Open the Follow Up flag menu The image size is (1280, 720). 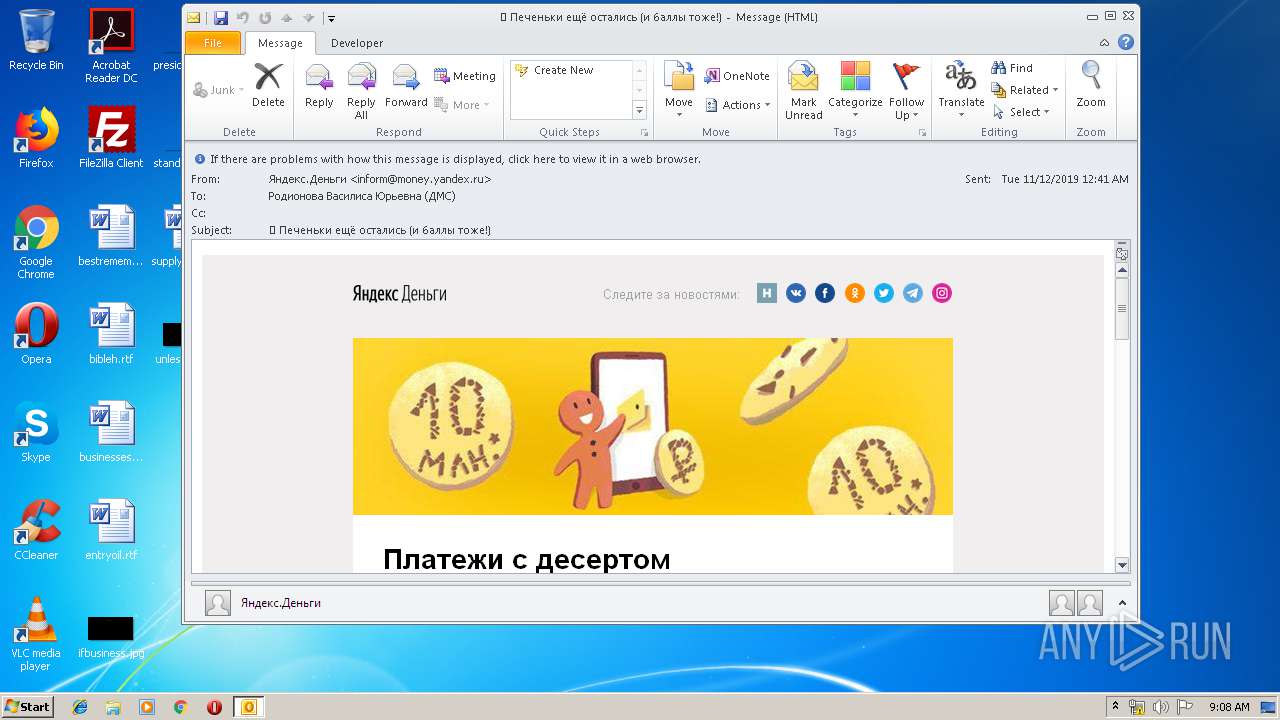point(906,91)
